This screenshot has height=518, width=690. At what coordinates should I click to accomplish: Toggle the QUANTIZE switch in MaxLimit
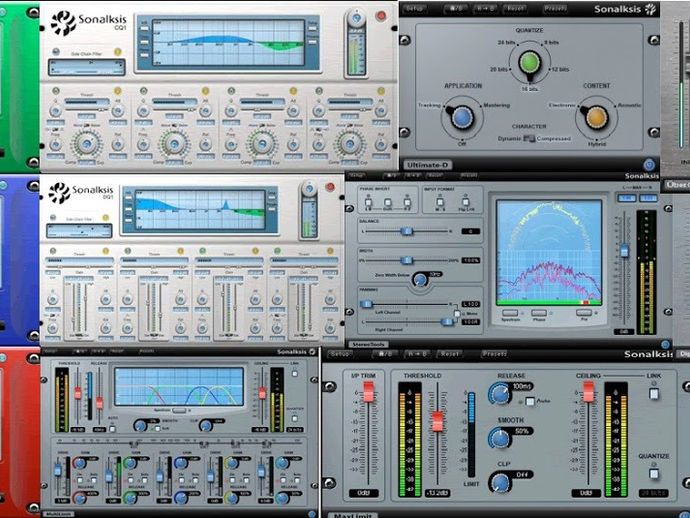click(x=654, y=474)
